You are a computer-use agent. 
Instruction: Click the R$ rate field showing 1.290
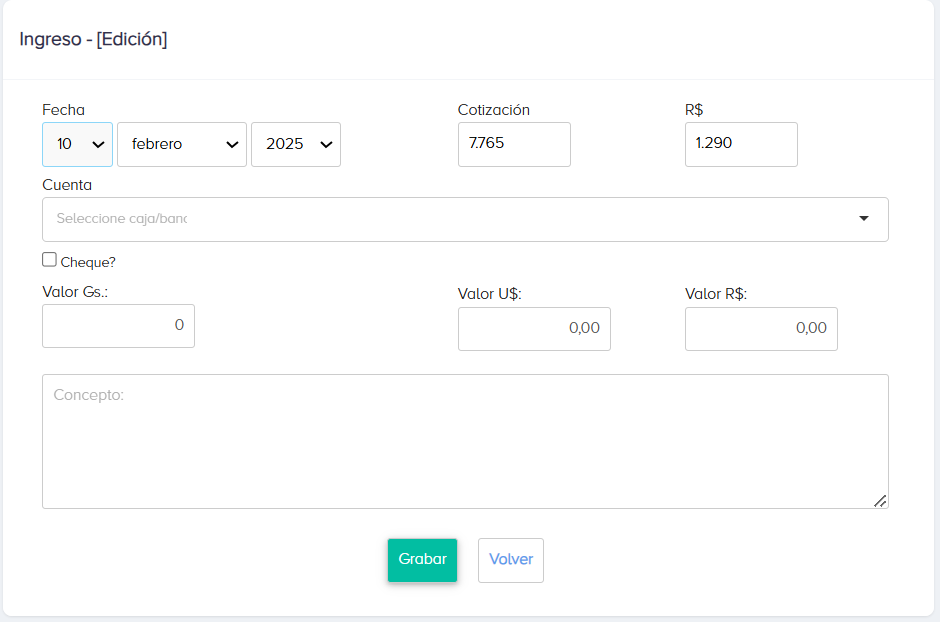740,144
